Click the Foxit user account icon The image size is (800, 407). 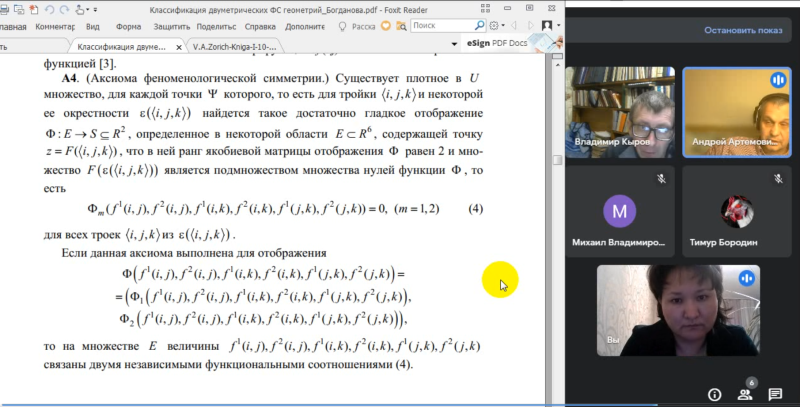coord(548,25)
